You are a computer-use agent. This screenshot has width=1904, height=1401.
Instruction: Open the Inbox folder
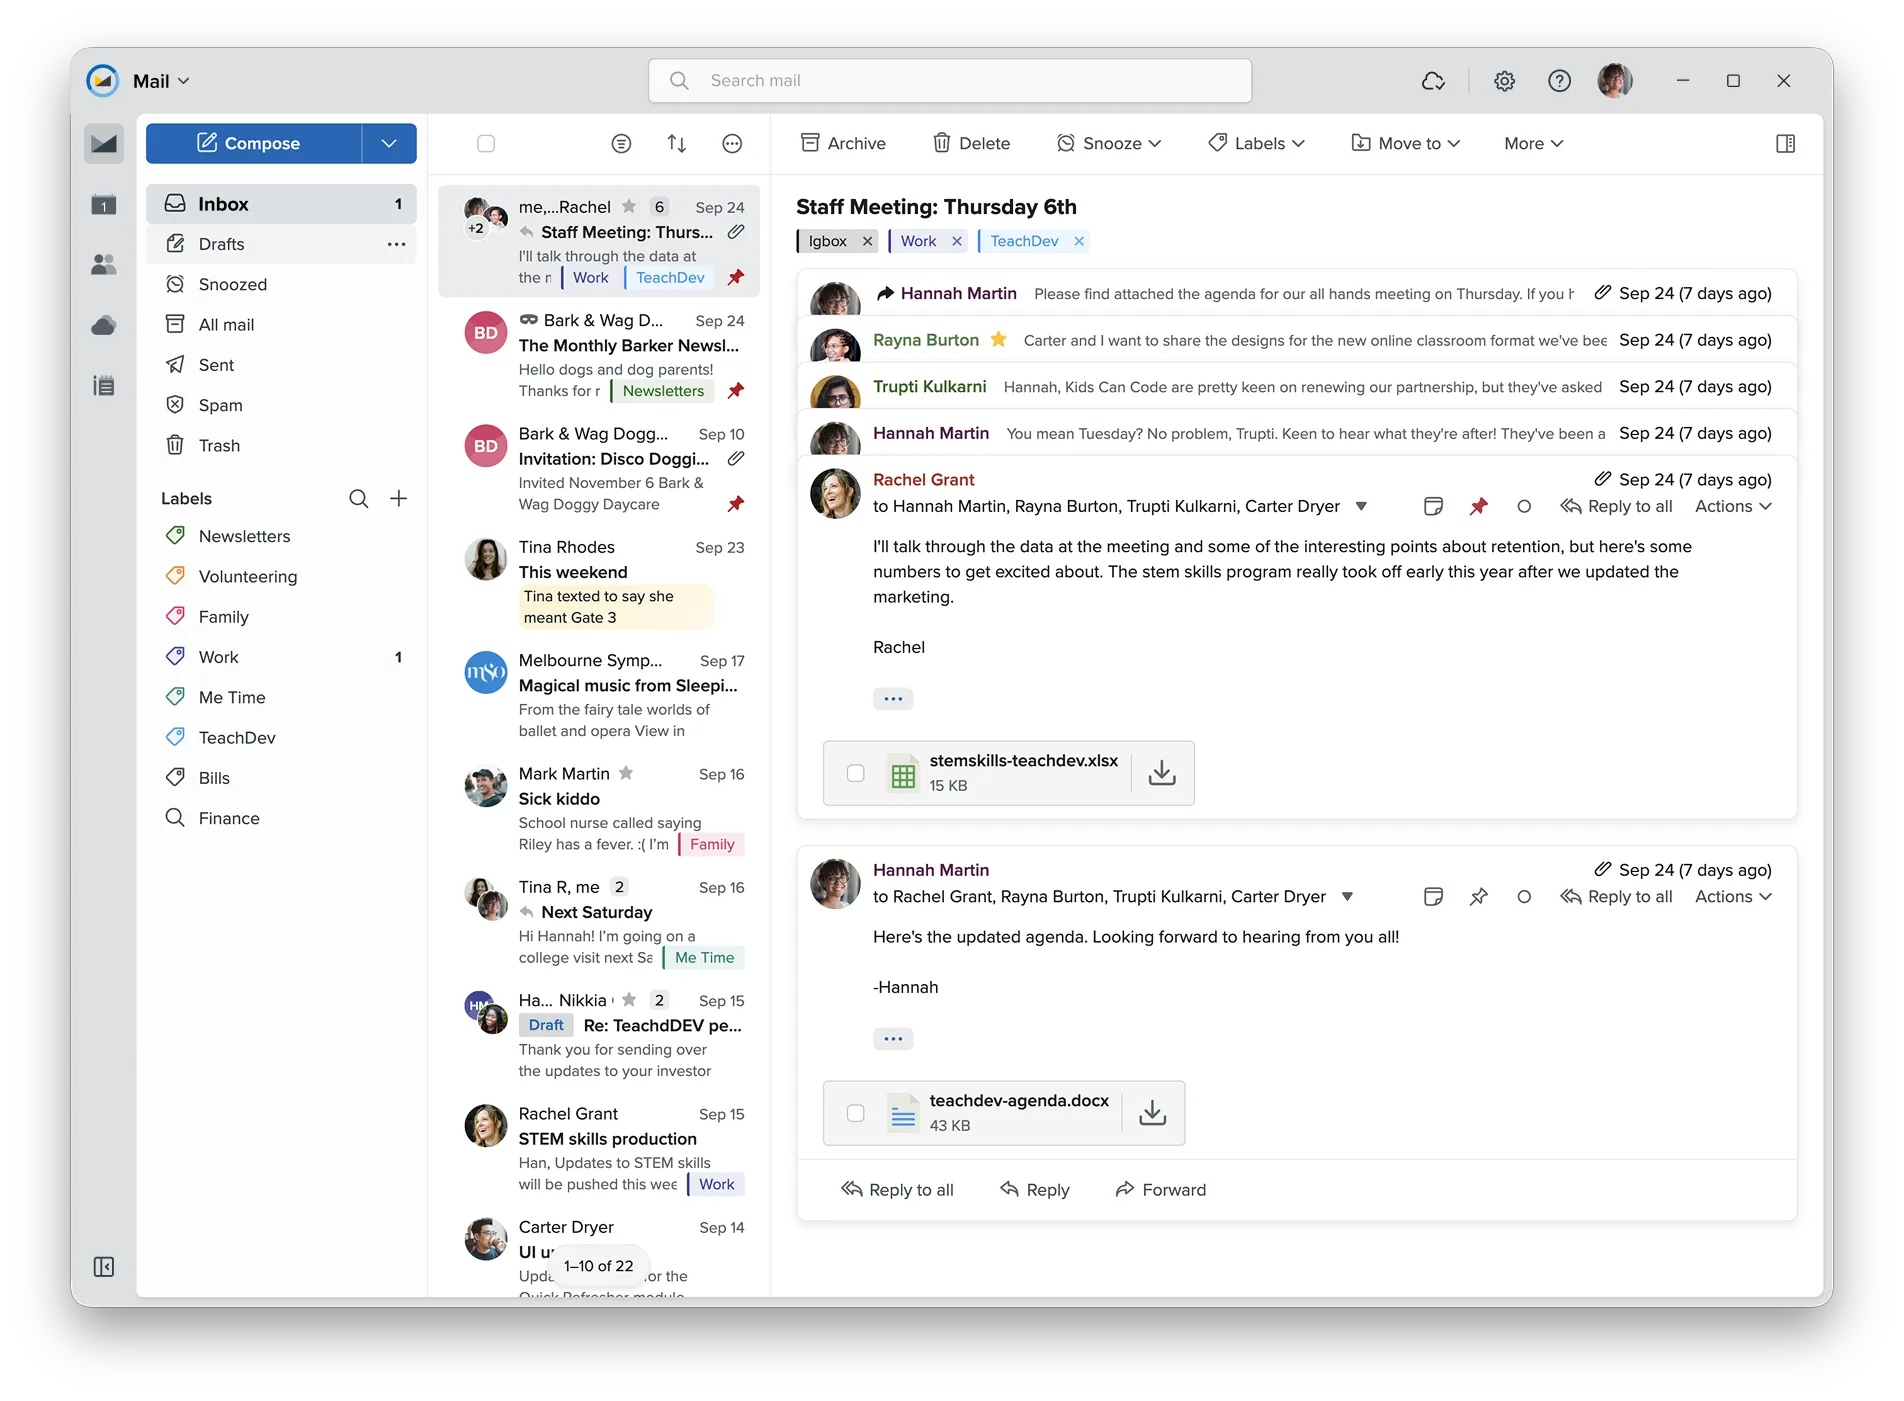[281, 204]
